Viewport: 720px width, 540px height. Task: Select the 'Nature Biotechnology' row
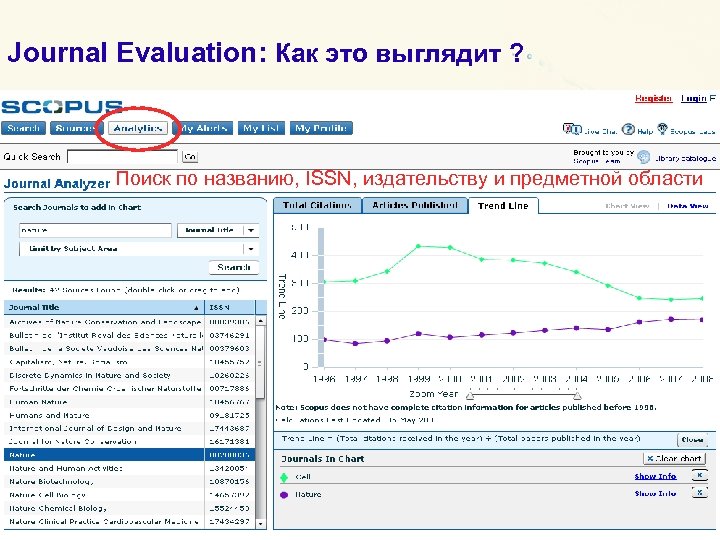click(x=129, y=482)
